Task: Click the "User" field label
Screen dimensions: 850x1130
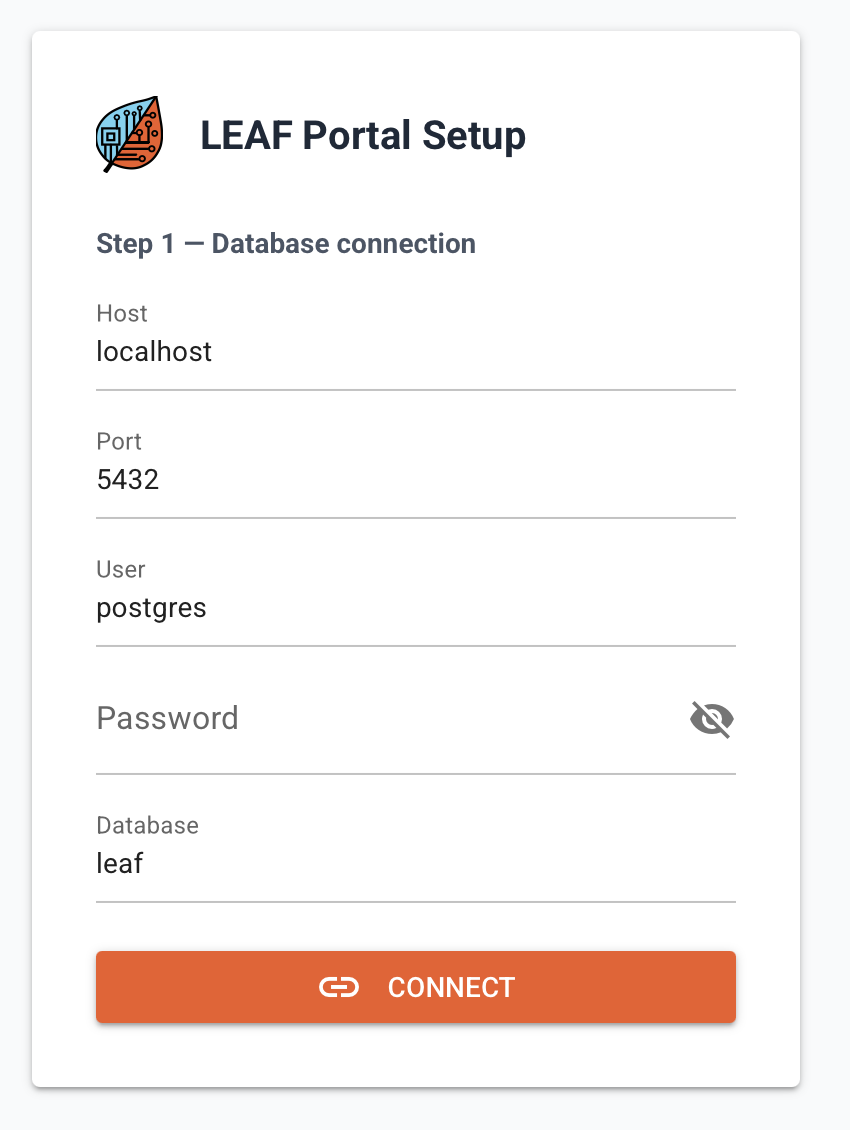Action: pos(121,570)
